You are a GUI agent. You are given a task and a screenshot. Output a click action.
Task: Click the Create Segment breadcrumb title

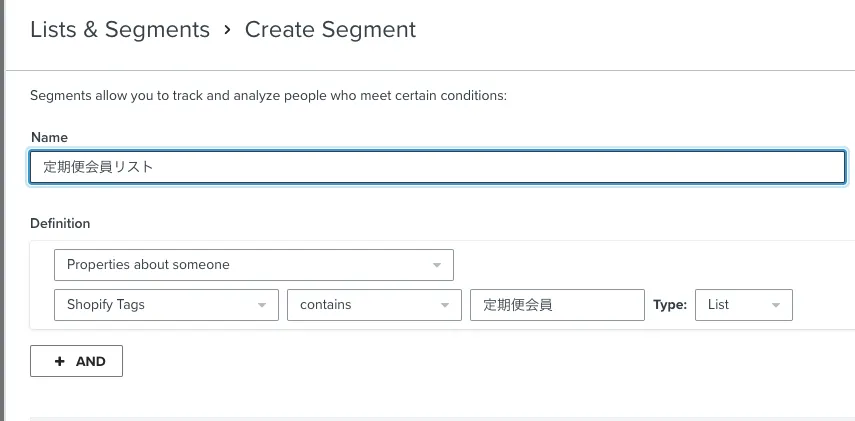pyautogui.click(x=330, y=29)
